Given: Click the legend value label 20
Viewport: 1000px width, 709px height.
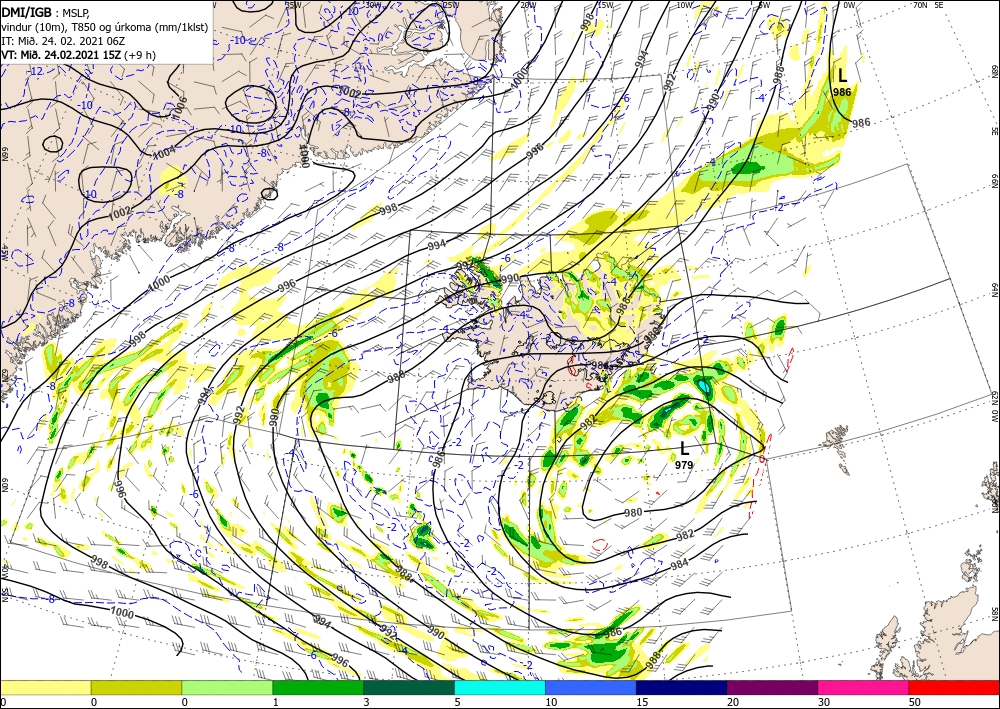Looking at the screenshot, I should coord(732,702).
